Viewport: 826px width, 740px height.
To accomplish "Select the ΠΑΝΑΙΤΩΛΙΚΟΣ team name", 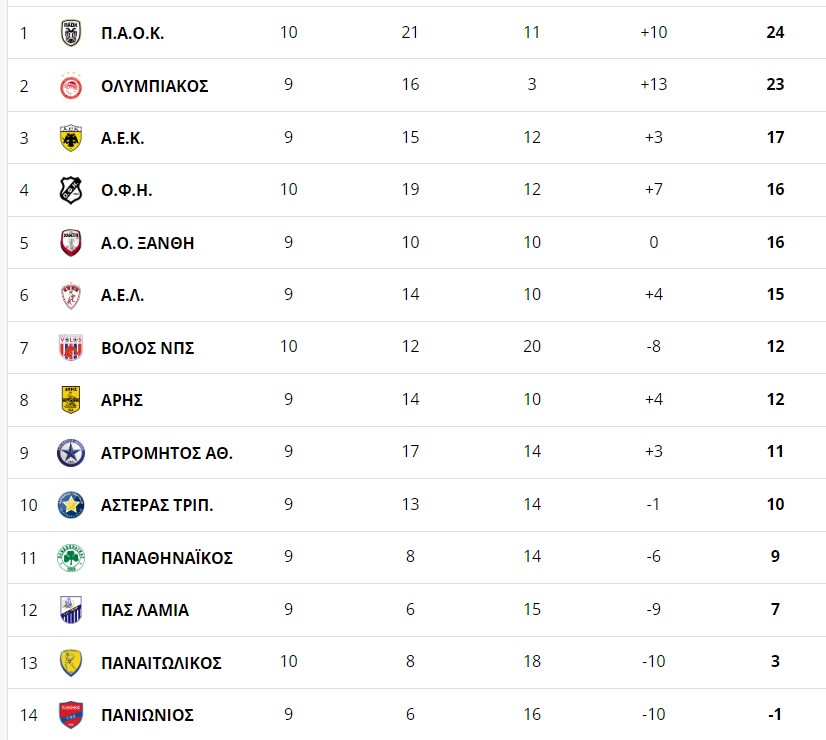I will tap(161, 663).
